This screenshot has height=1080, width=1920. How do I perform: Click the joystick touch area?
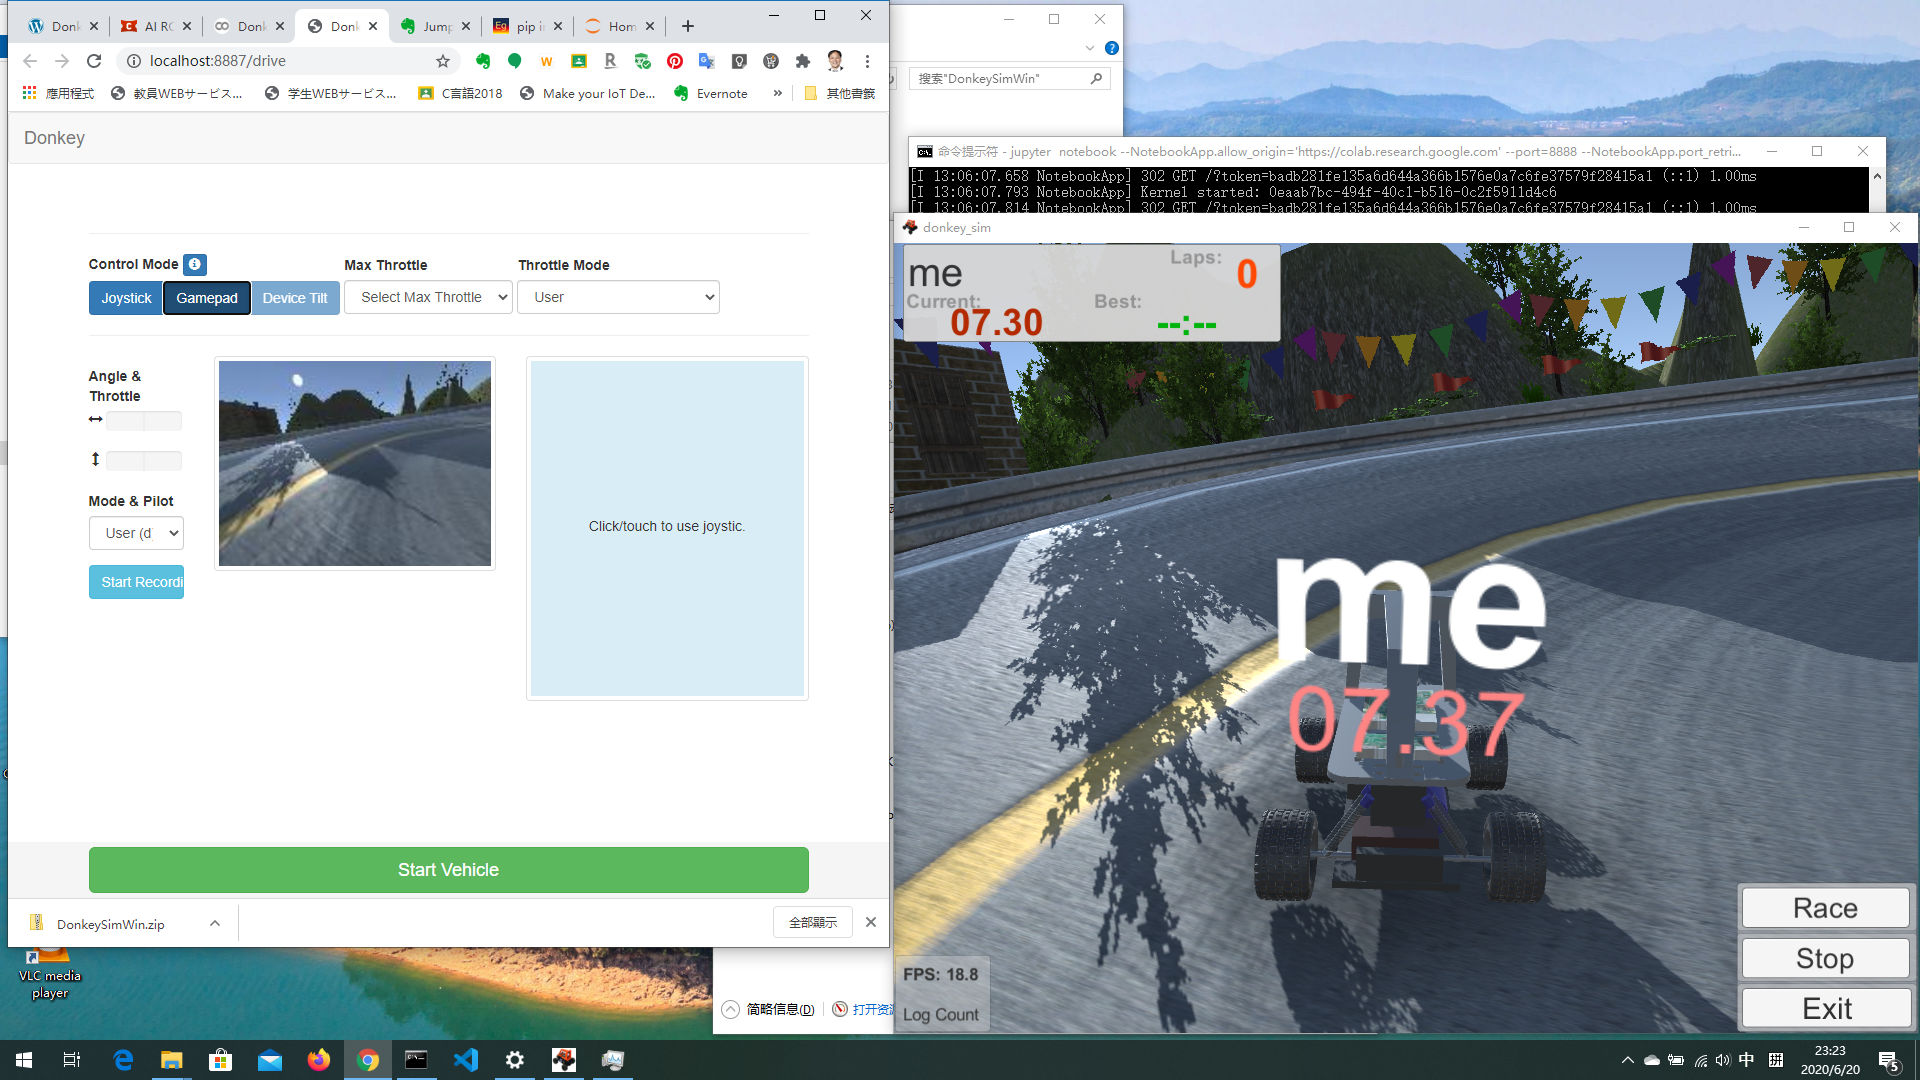pos(667,528)
